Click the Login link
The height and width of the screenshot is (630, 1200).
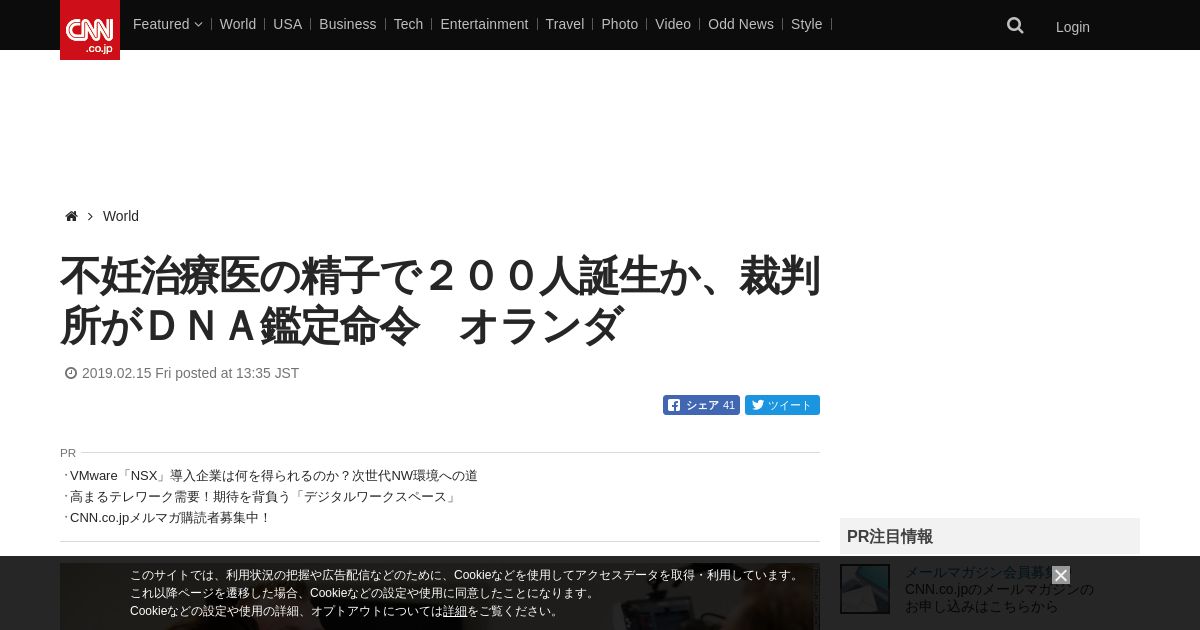1073,27
